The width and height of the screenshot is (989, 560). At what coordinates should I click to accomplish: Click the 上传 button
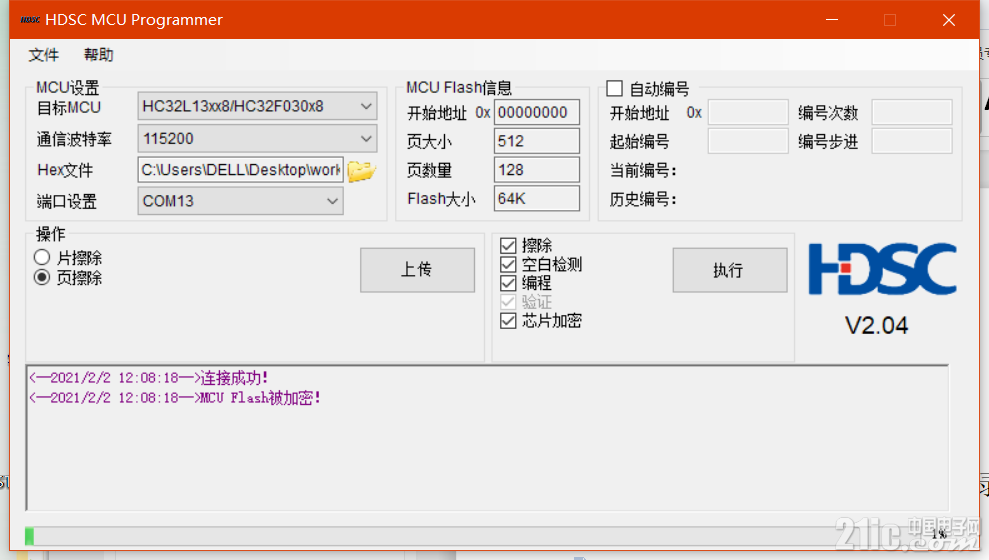(418, 270)
